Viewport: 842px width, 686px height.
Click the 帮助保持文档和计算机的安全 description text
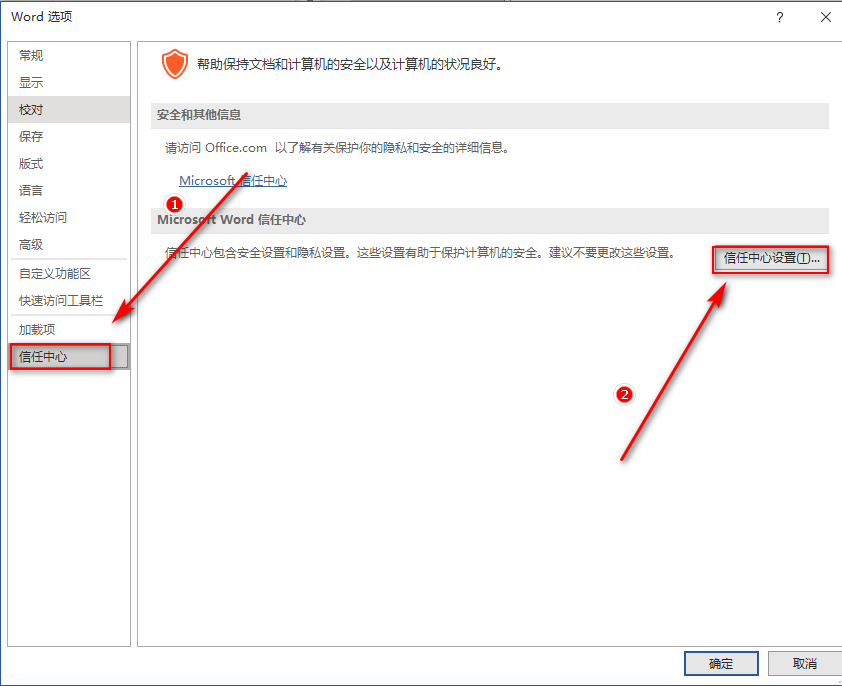(x=350, y=64)
